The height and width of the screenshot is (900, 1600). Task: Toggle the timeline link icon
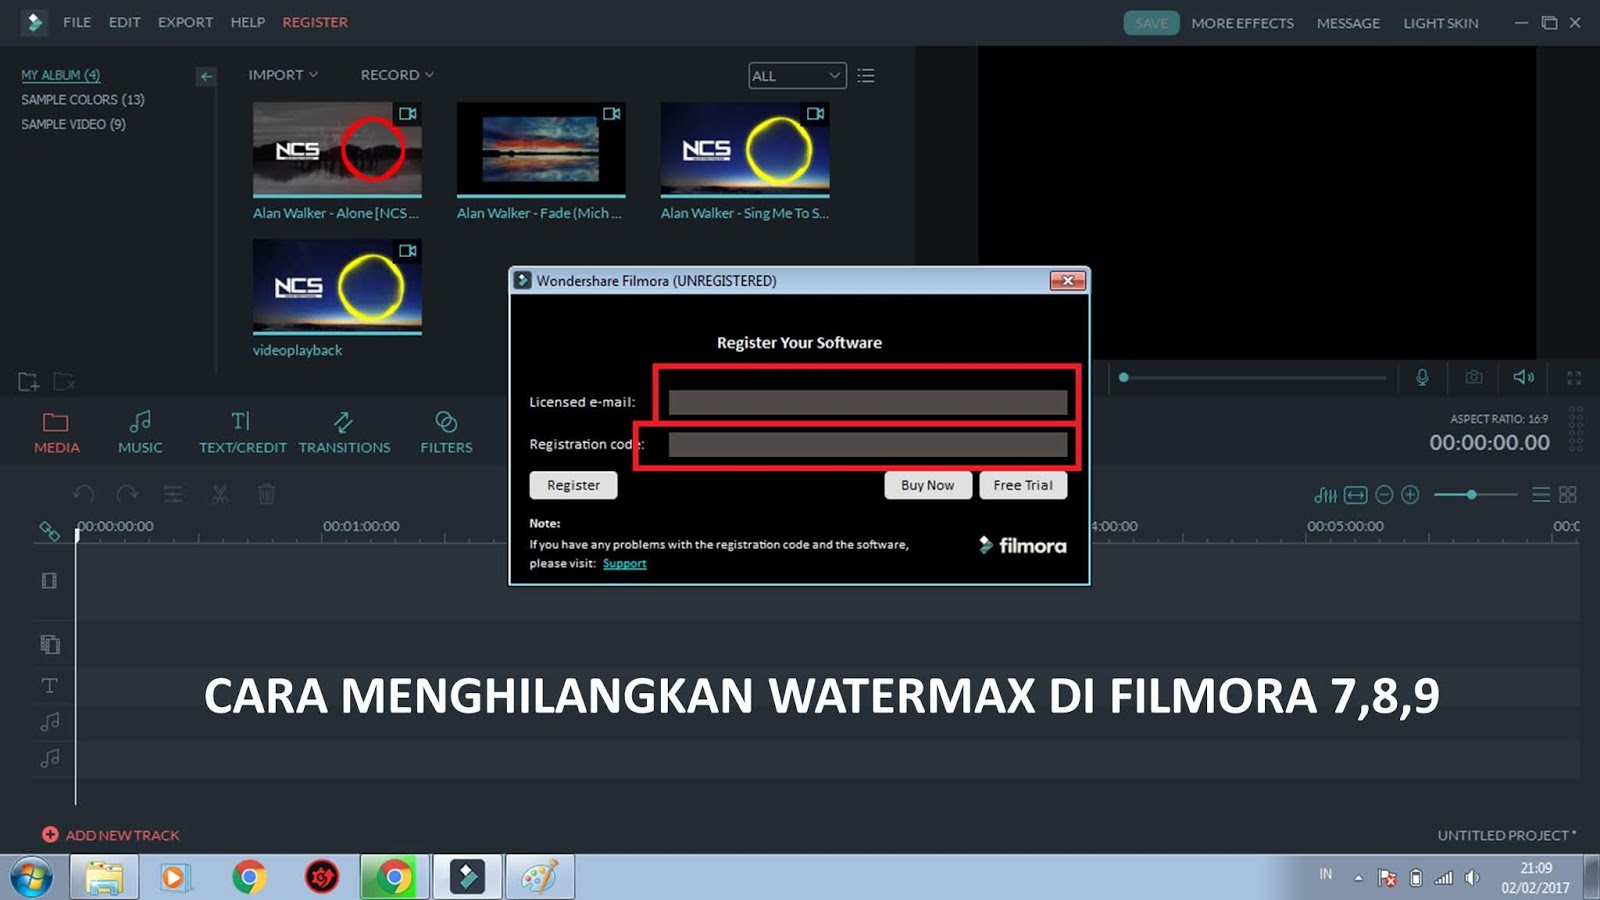tap(49, 531)
